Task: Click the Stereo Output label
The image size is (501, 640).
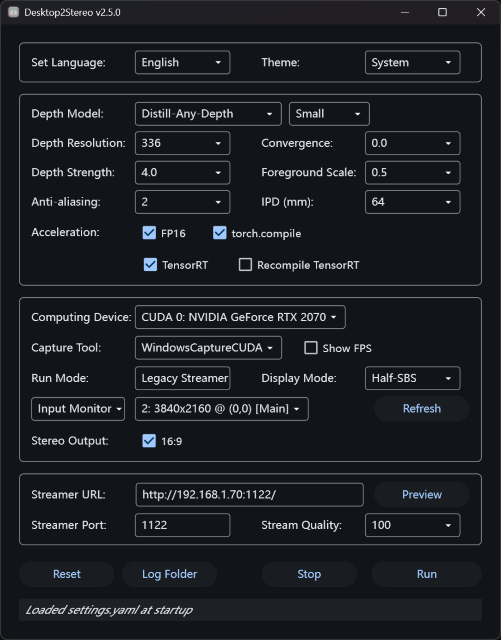Action: [x=70, y=441]
